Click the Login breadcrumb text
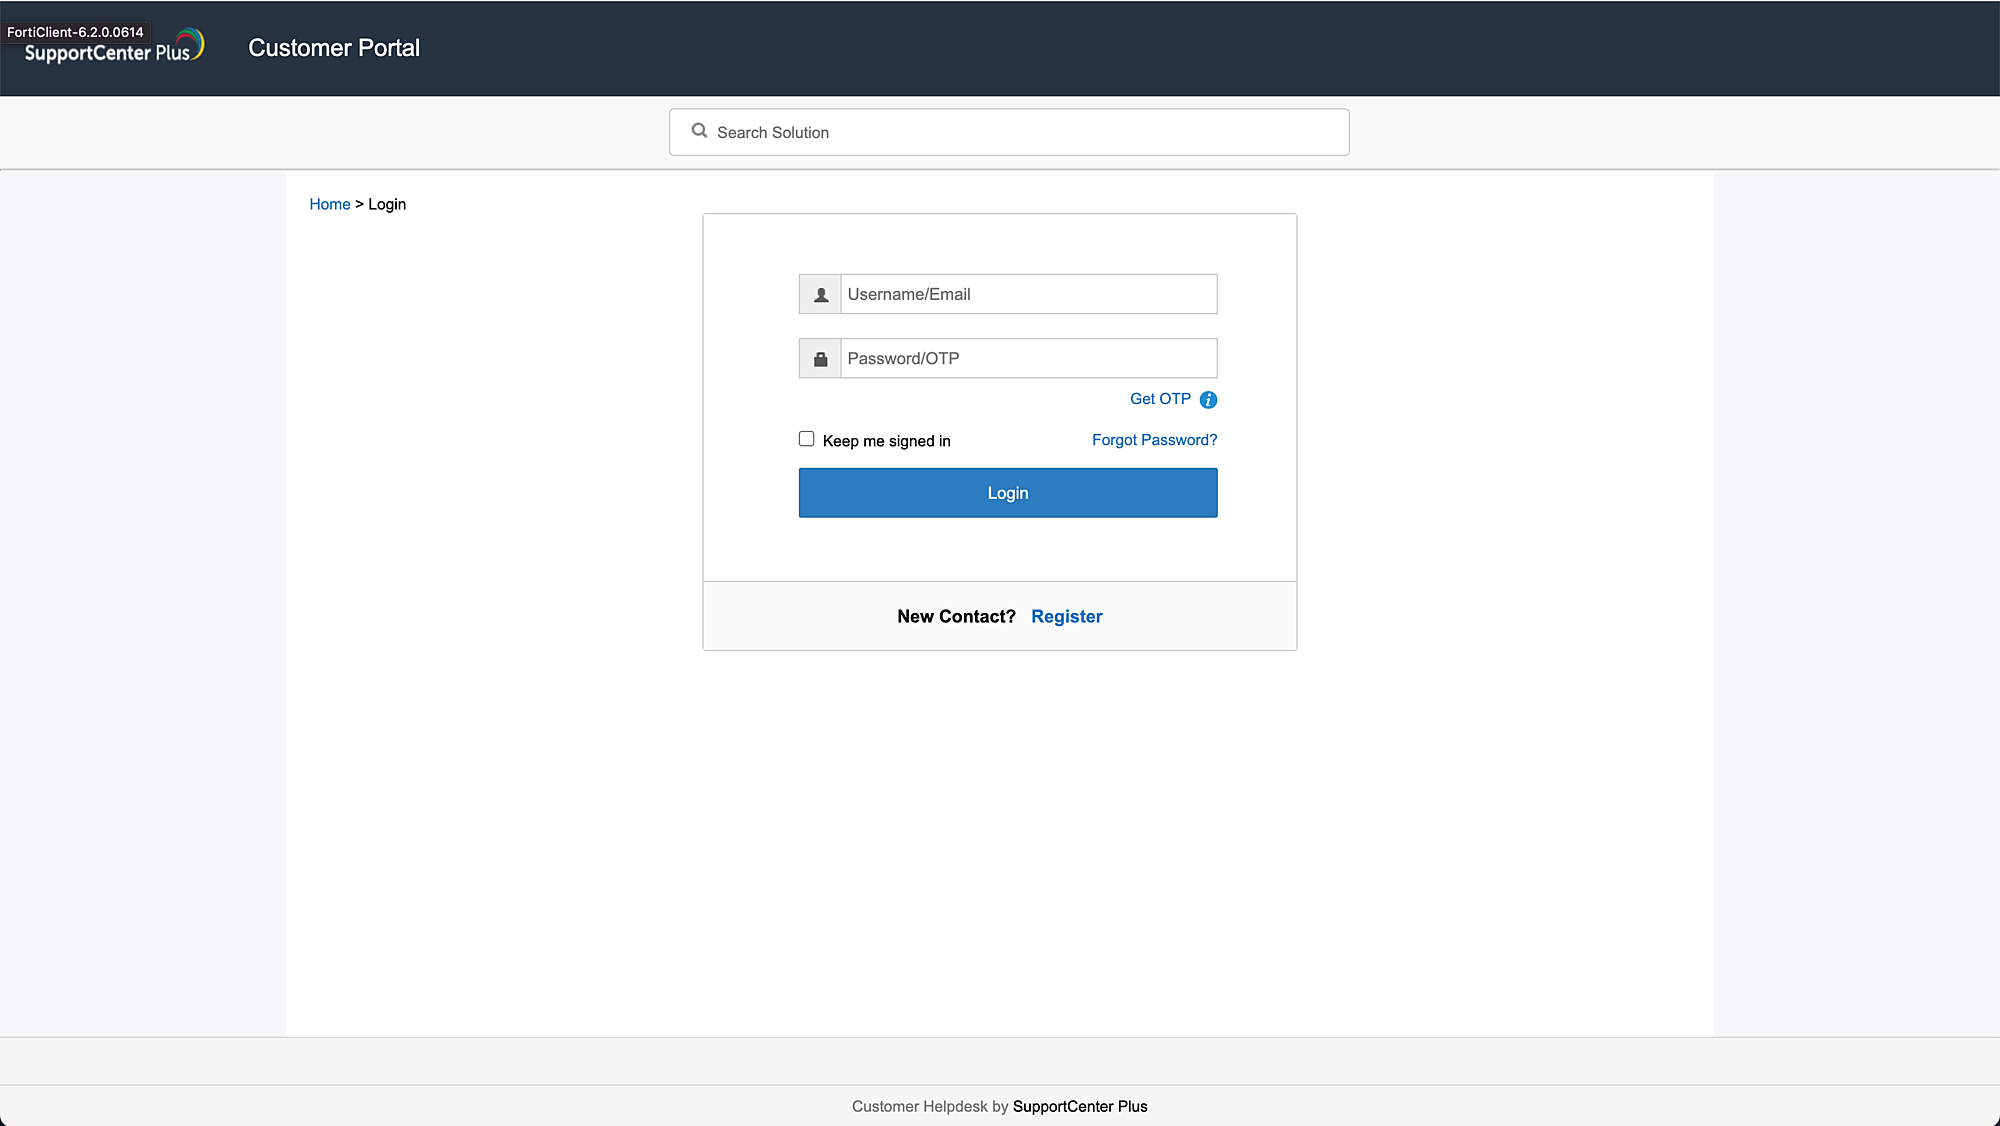 pos(387,204)
